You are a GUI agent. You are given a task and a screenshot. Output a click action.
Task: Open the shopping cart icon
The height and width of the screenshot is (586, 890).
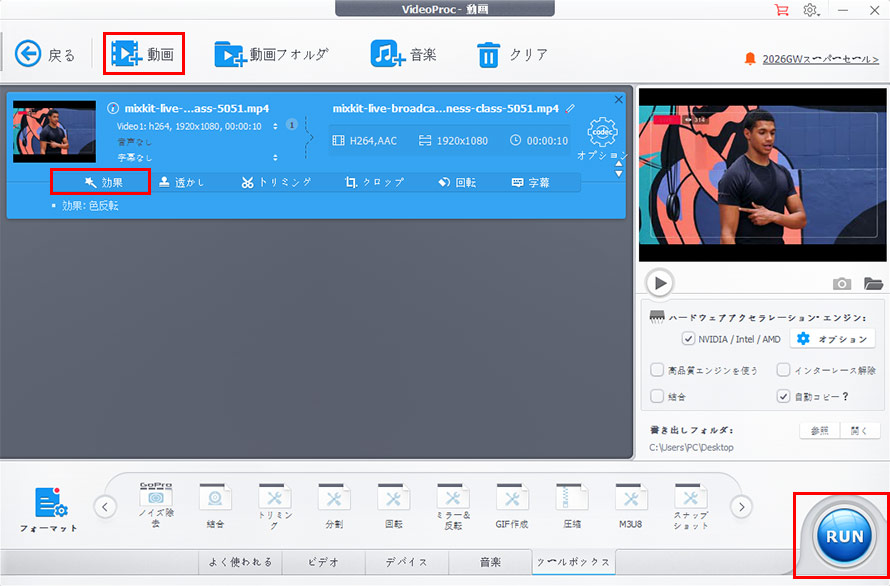click(782, 10)
